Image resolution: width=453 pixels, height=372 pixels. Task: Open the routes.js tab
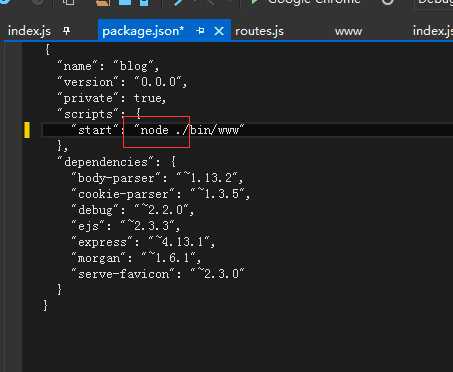point(259,31)
